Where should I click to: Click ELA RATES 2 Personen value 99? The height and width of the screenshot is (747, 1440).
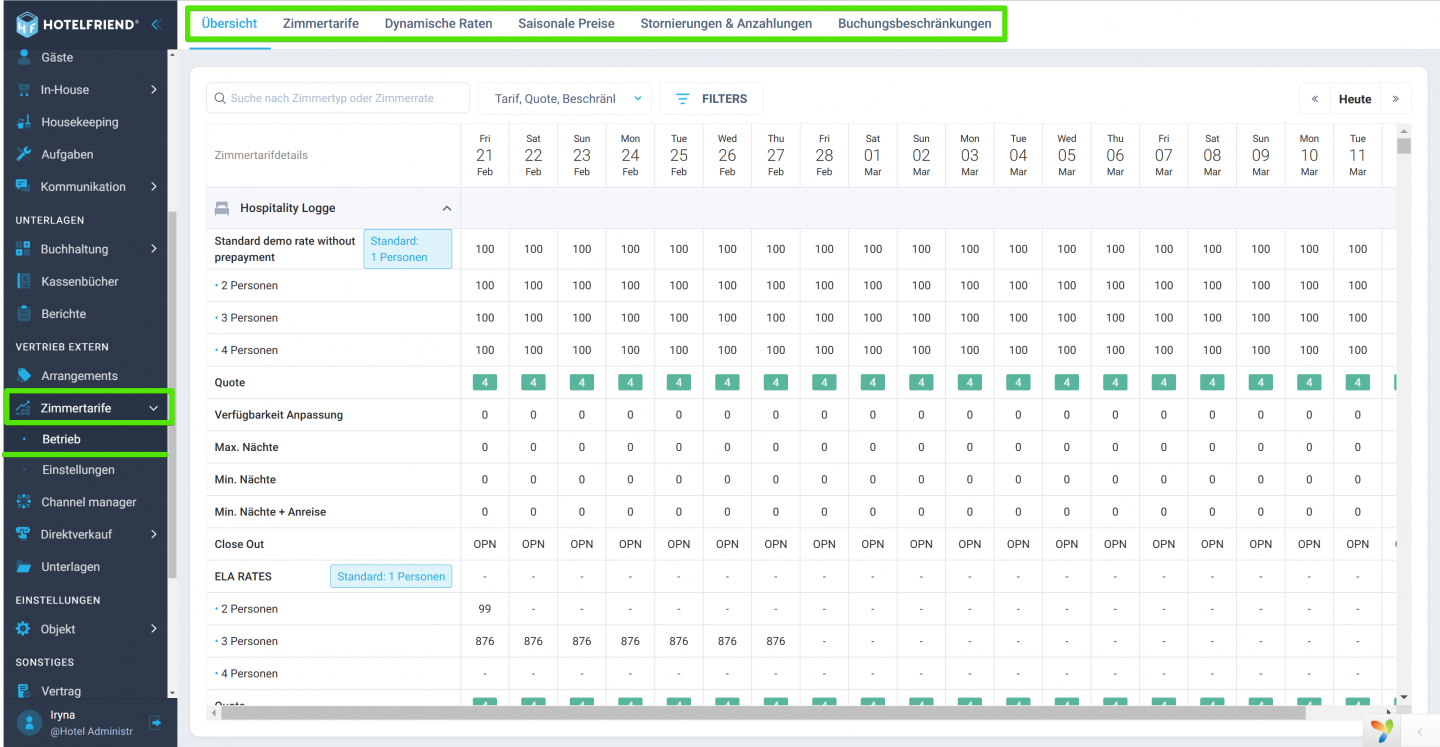pos(485,609)
